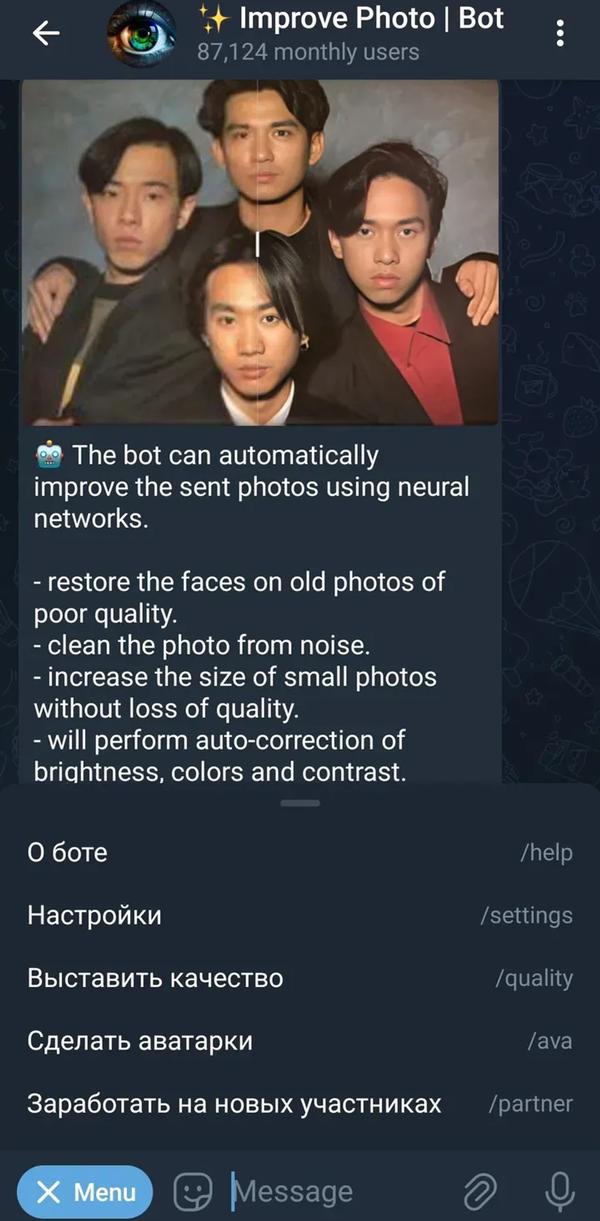Tap the microphone voice message icon

[560, 1191]
